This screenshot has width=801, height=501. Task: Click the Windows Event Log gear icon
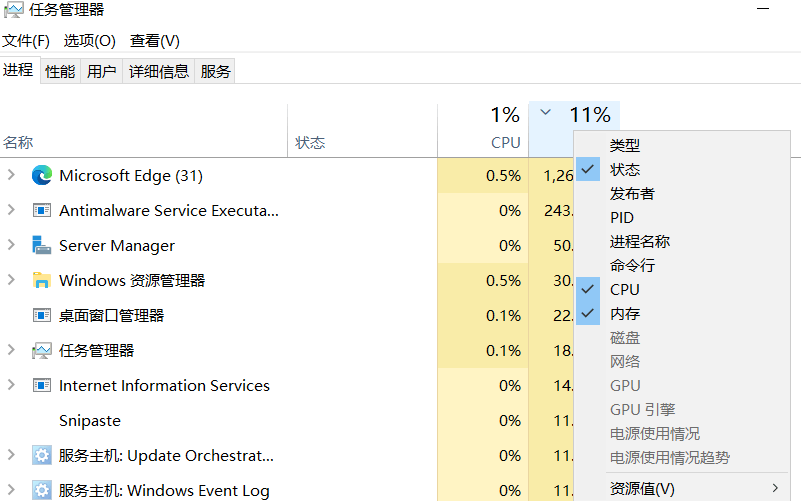coord(41,490)
